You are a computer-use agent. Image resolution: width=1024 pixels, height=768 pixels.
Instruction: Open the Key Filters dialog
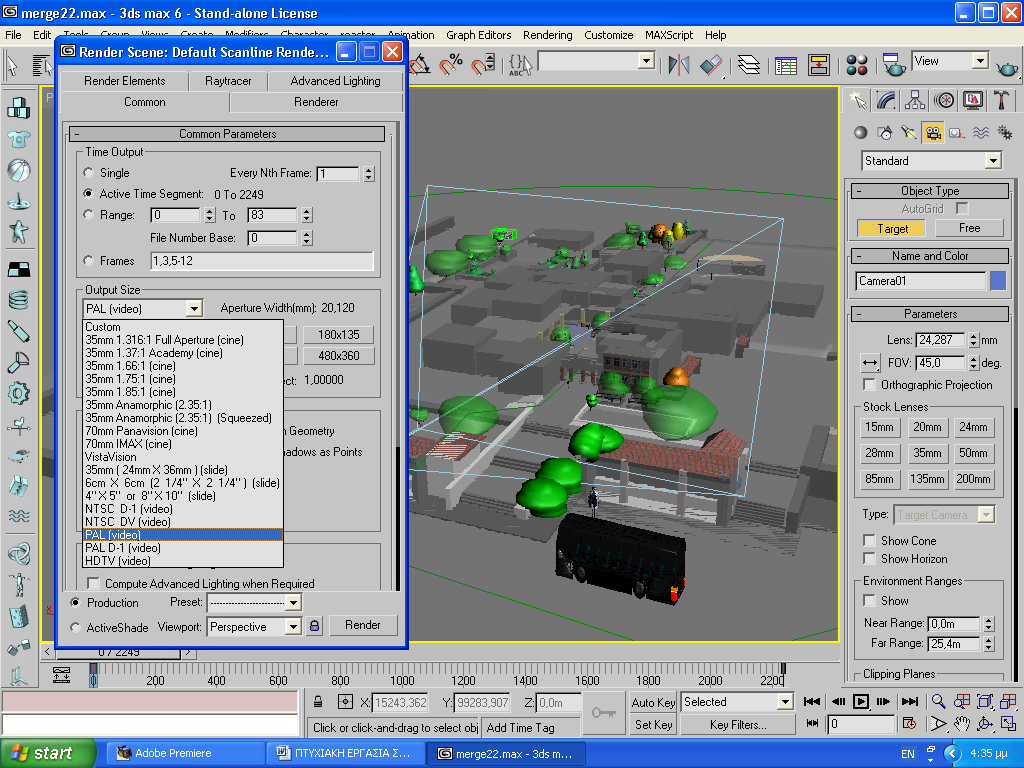[738, 725]
